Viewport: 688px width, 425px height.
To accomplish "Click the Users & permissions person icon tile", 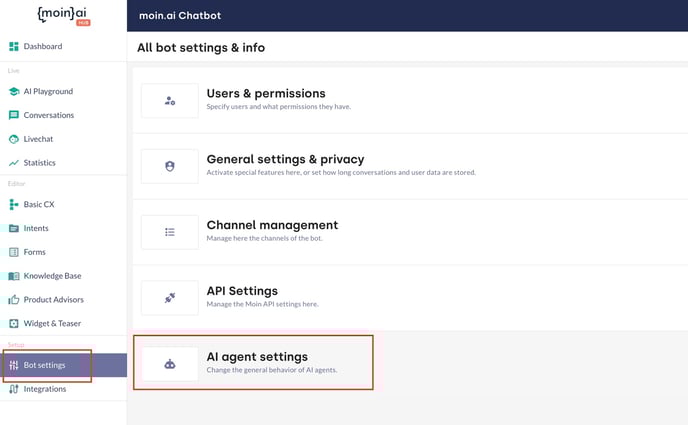I will click(x=170, y=101).
